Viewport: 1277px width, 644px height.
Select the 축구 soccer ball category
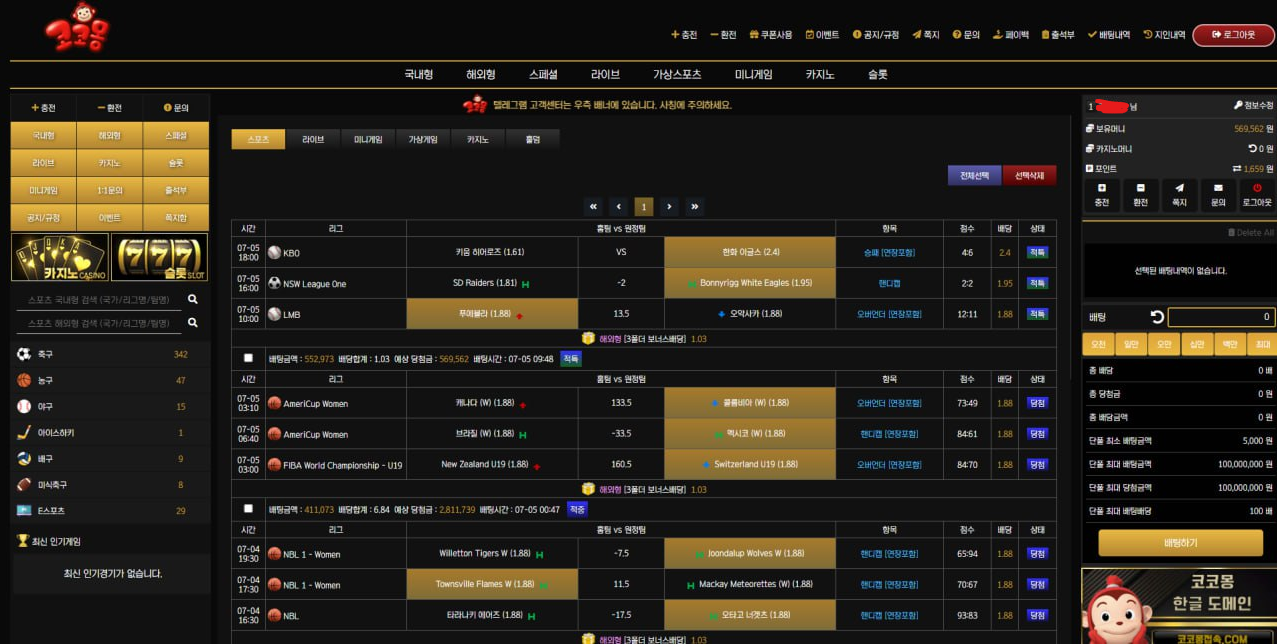24,354
